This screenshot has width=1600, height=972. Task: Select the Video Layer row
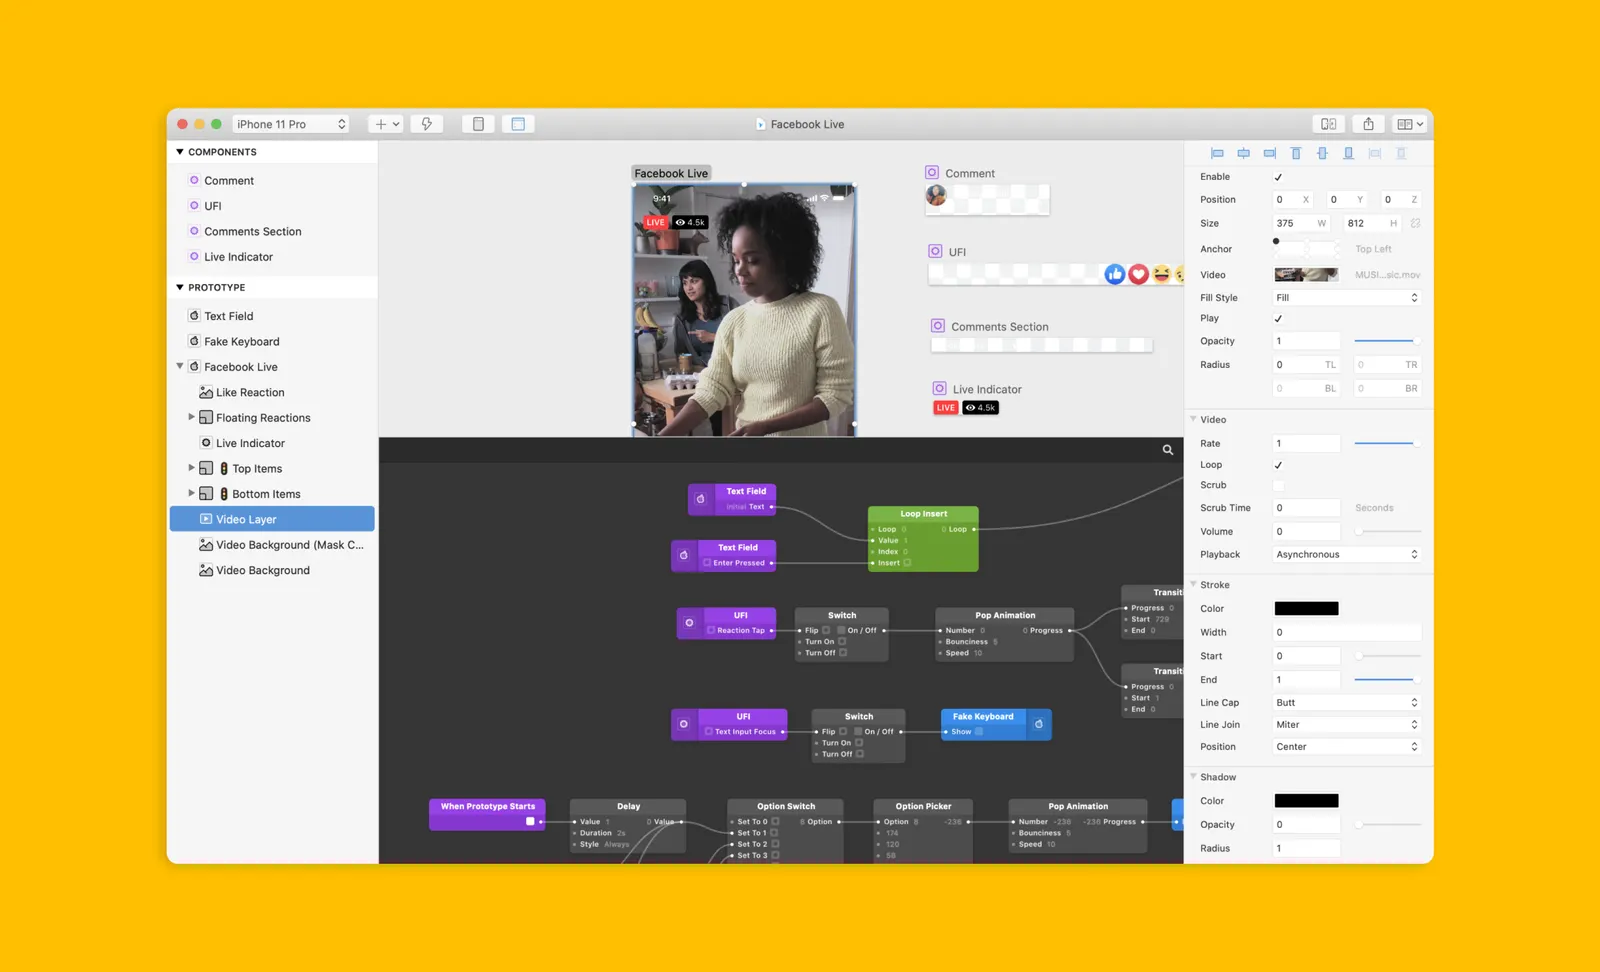point(272,519)
